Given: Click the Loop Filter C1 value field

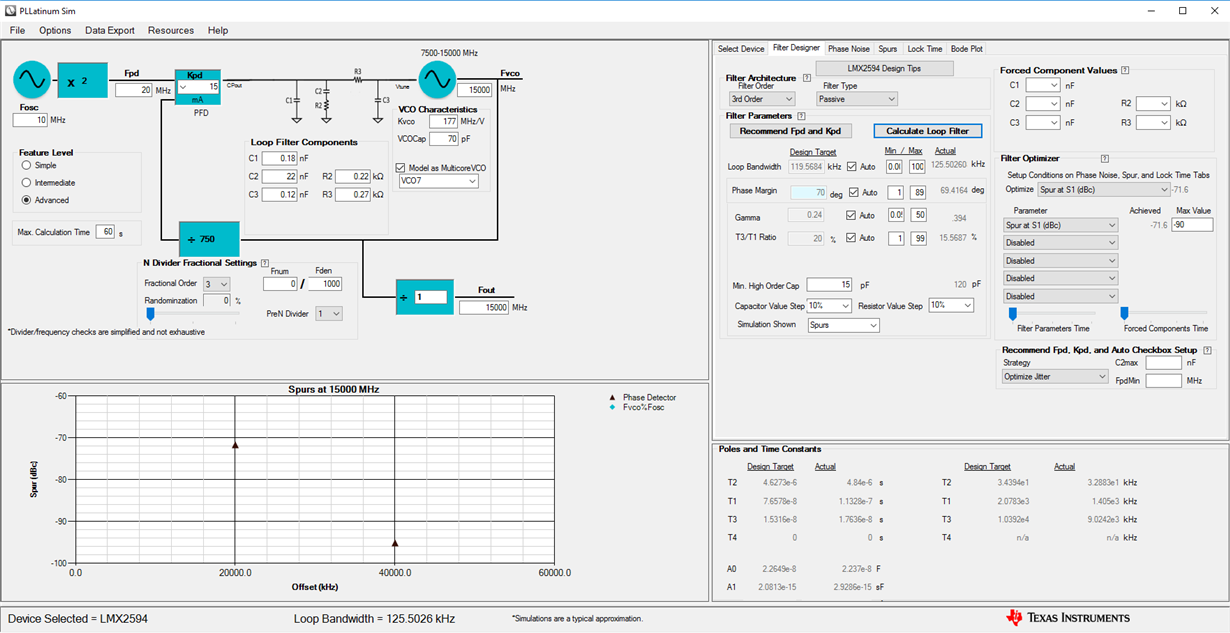Looking at the screenshot, I should (279, 158).
